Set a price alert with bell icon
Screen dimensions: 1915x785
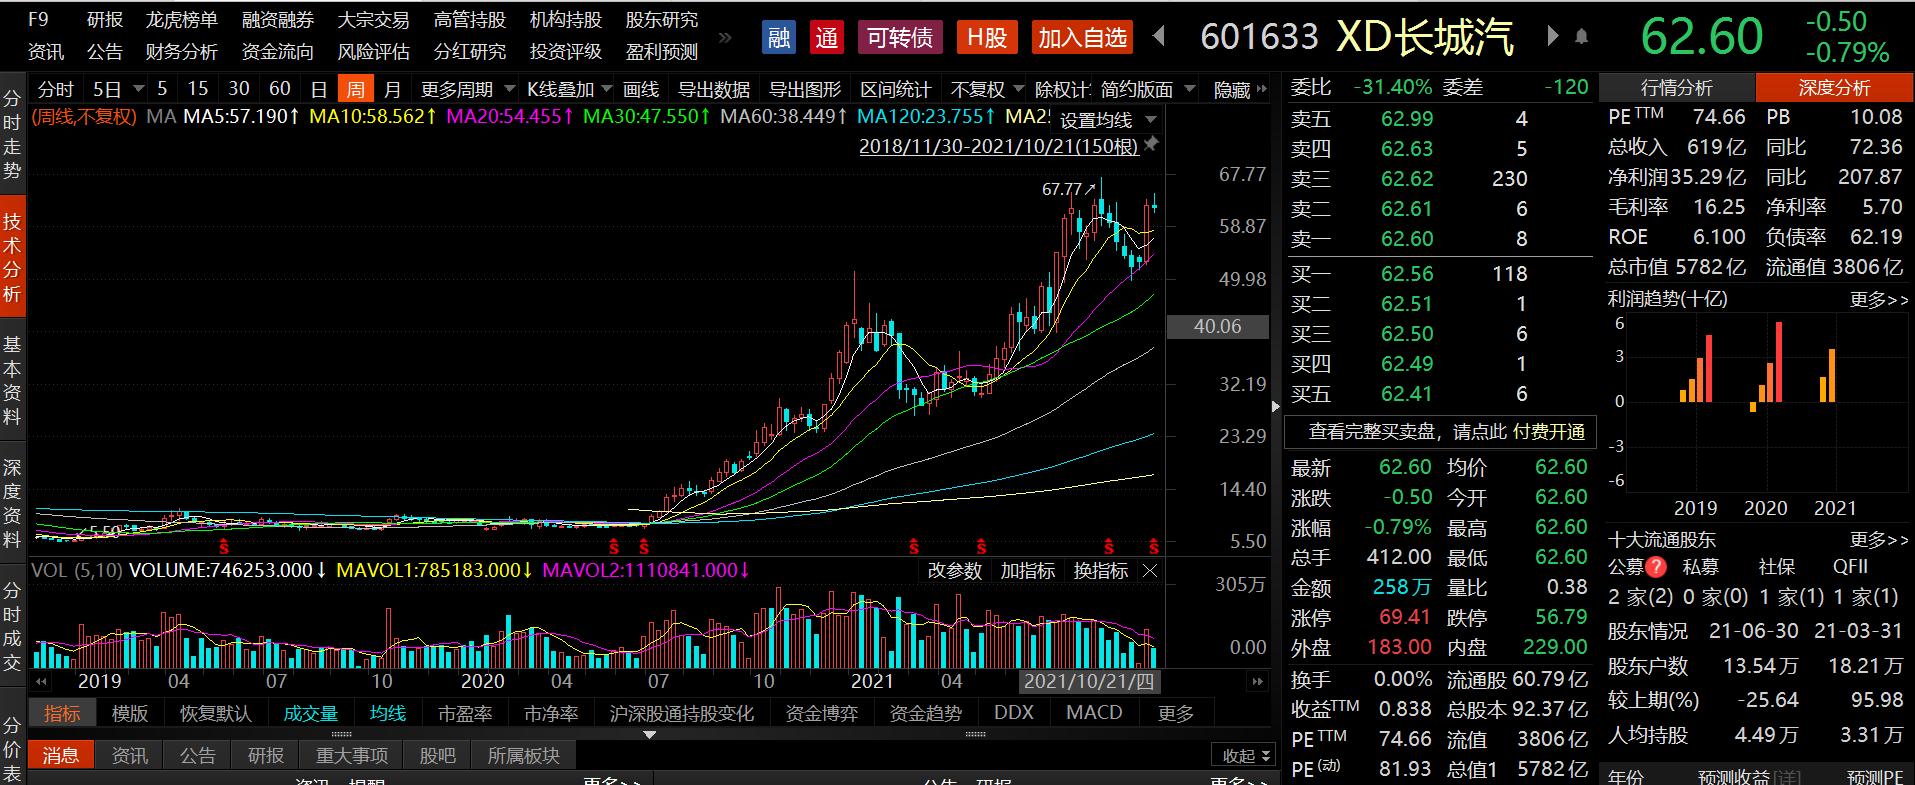pos(1581,37)
